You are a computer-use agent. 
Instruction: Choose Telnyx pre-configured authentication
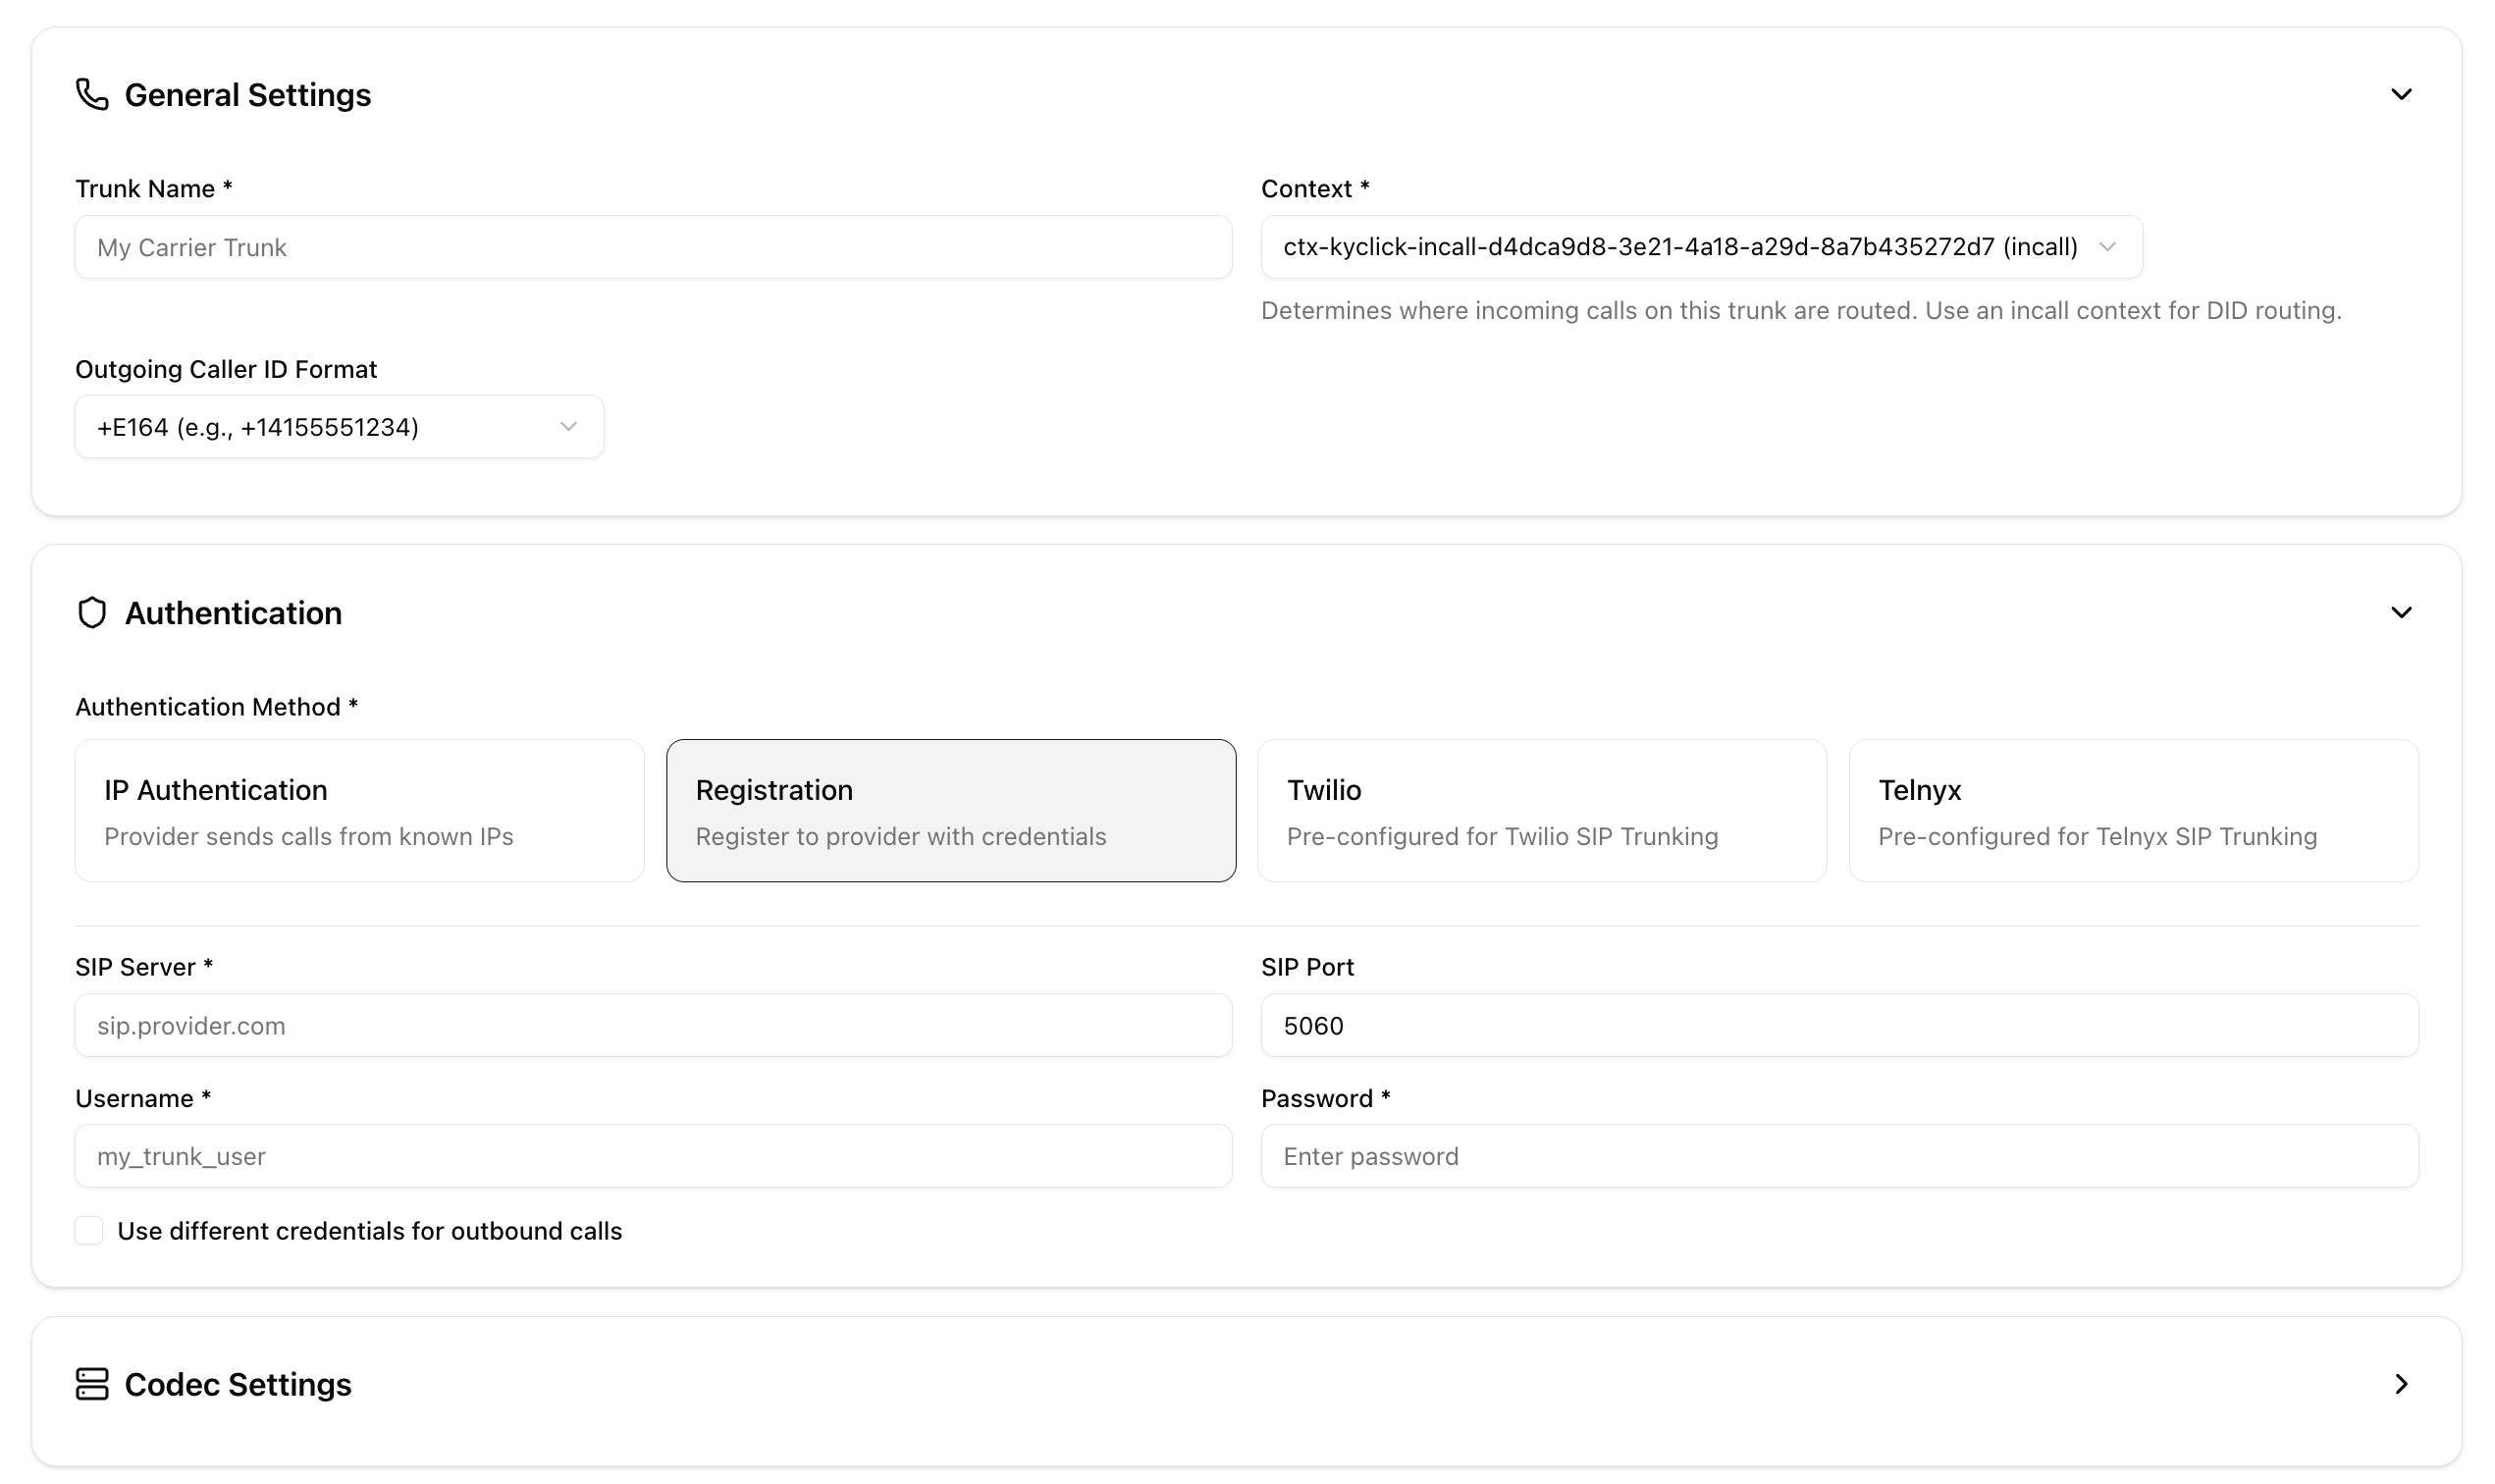tap(2133, 810)
